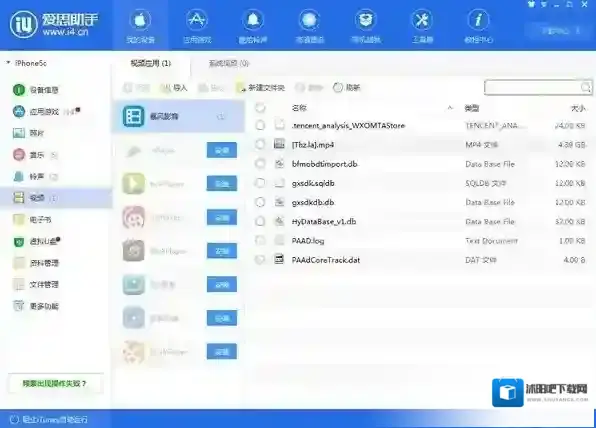Select the file .tencent_analysis_WXOMTAStore

[348, 125]
